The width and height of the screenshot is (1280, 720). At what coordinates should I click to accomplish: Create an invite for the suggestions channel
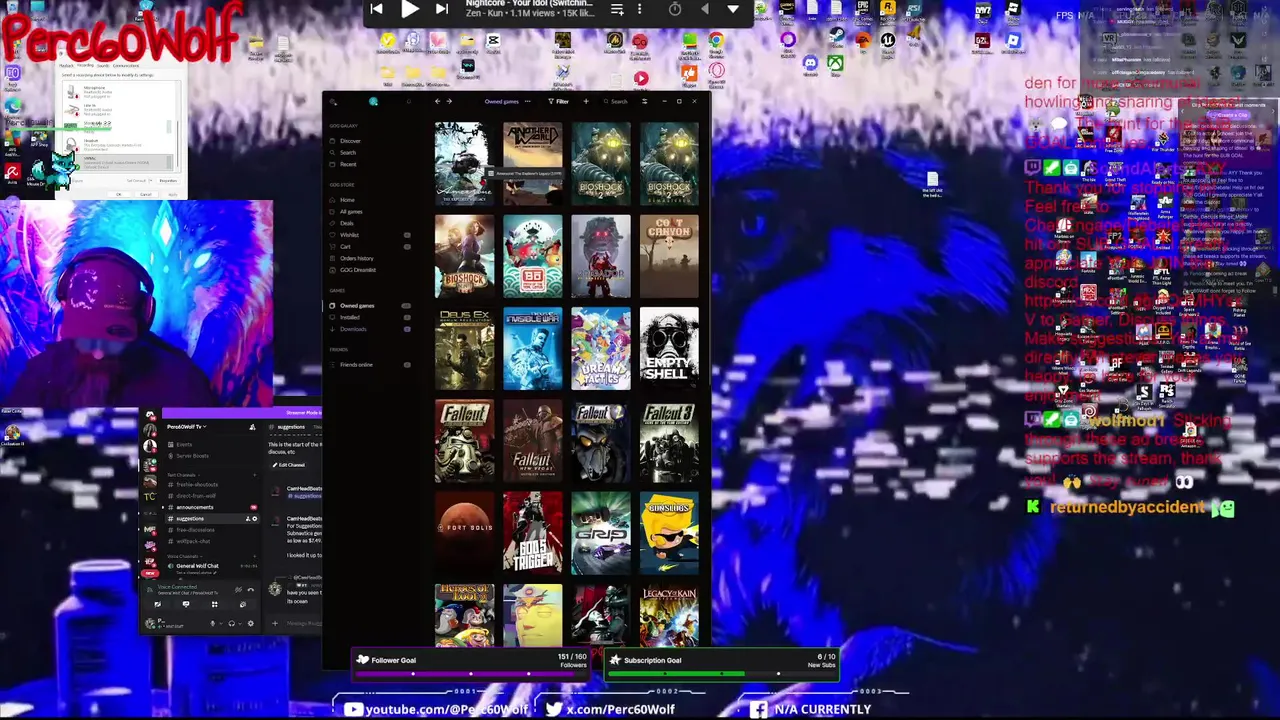[248, 519]
